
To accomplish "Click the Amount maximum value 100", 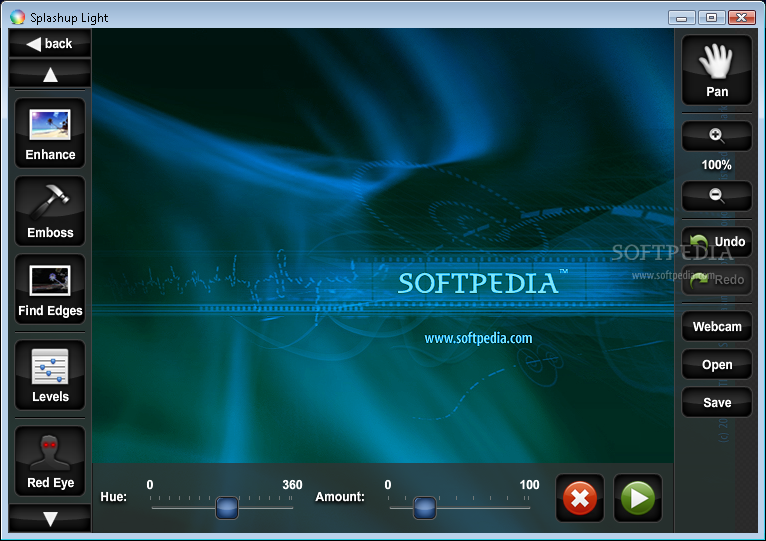I will (529, 485).
